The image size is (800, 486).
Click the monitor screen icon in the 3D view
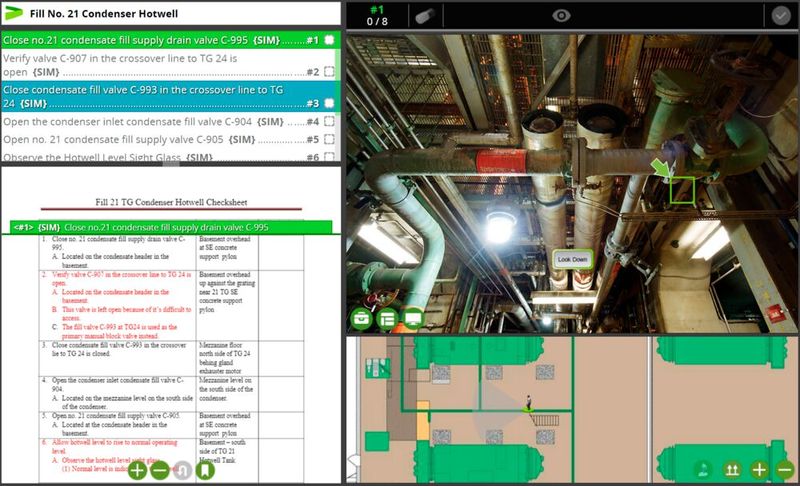tap(413, 319)
